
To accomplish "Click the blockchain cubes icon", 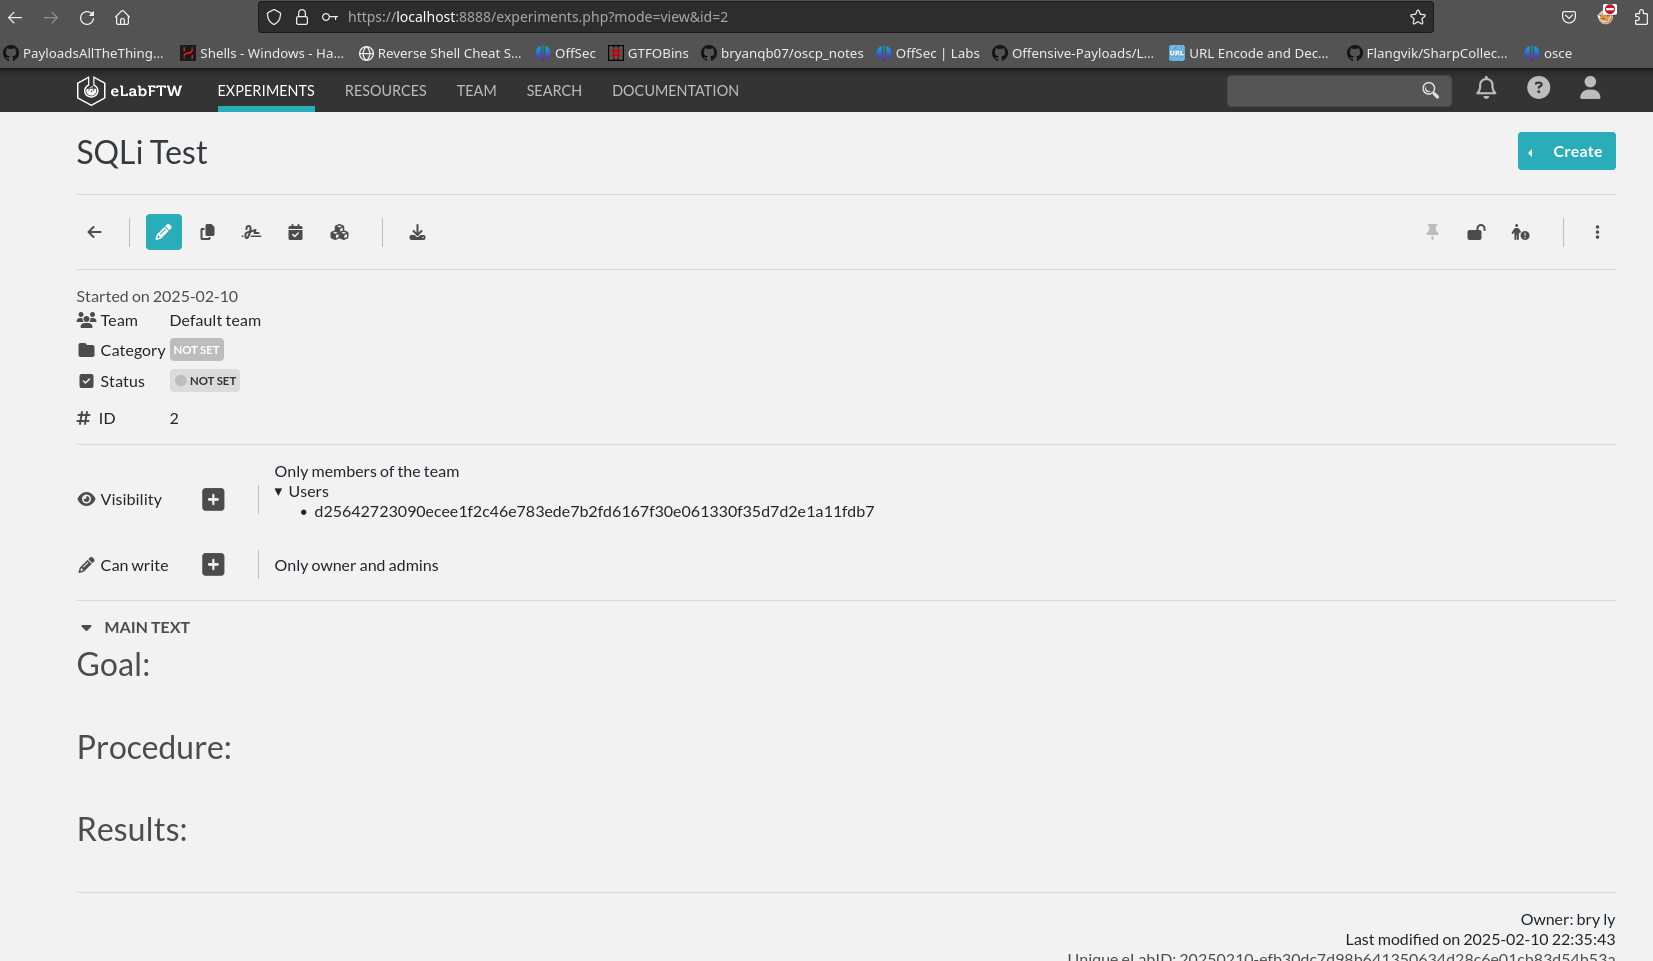I will [340, 232].
